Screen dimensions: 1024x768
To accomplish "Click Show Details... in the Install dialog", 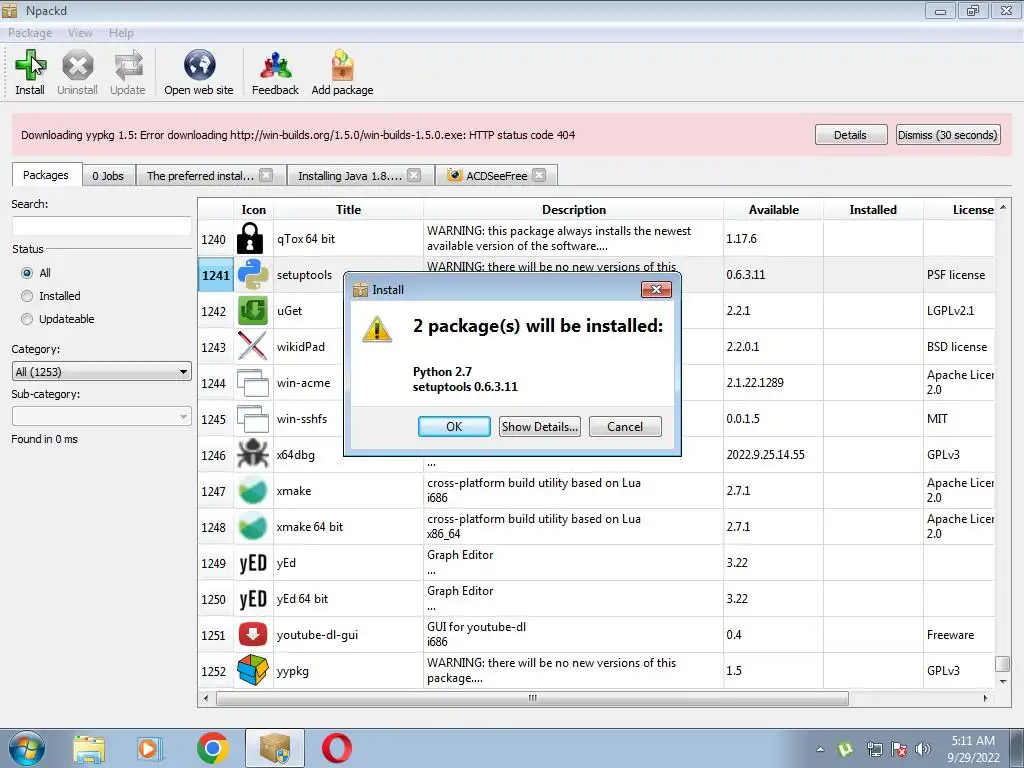I will coord(539,426).
